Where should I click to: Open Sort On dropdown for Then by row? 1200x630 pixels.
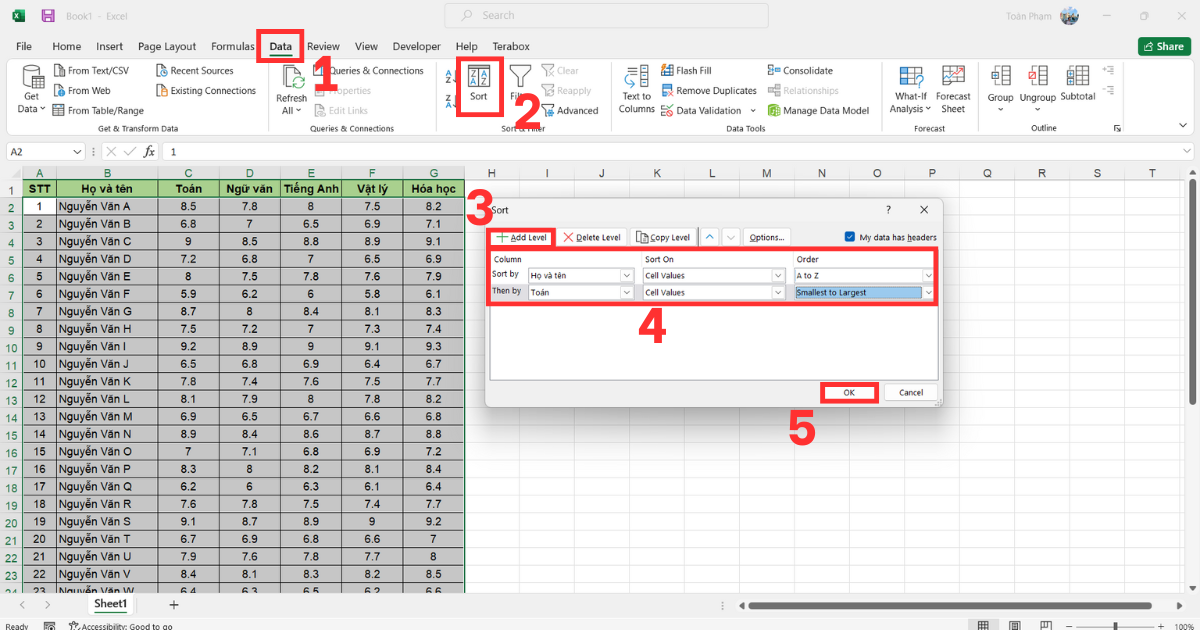(777, 293)
